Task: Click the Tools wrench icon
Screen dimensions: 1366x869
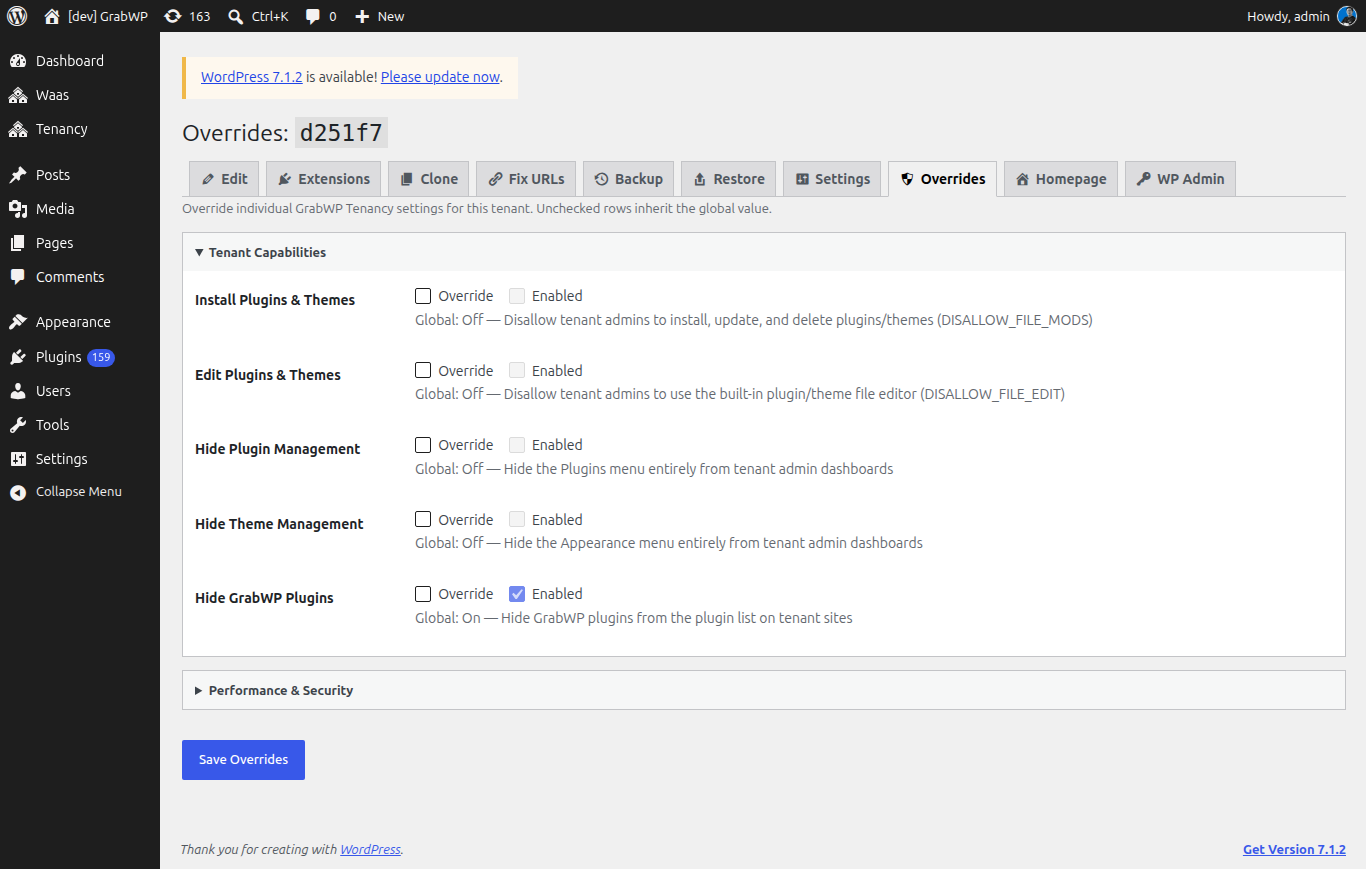Action: (x=18, y=425)
